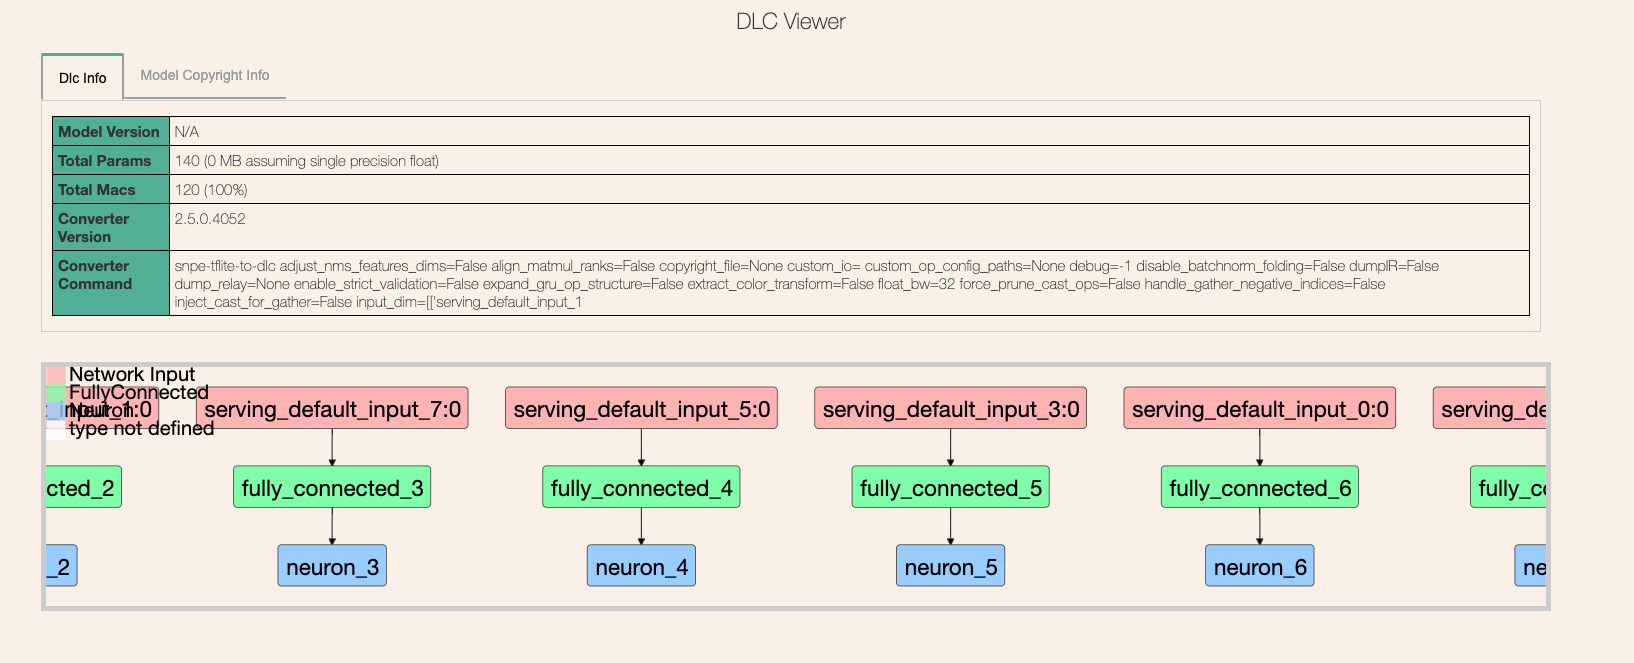Select the Model Version header cell
Image resolution: width=1634 pixels, height=663 pixels.
point(110,131)
